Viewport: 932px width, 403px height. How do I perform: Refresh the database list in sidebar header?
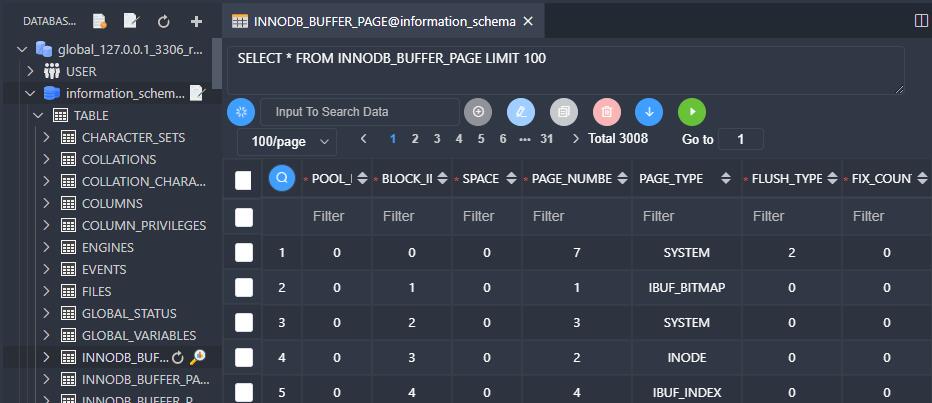163,21
